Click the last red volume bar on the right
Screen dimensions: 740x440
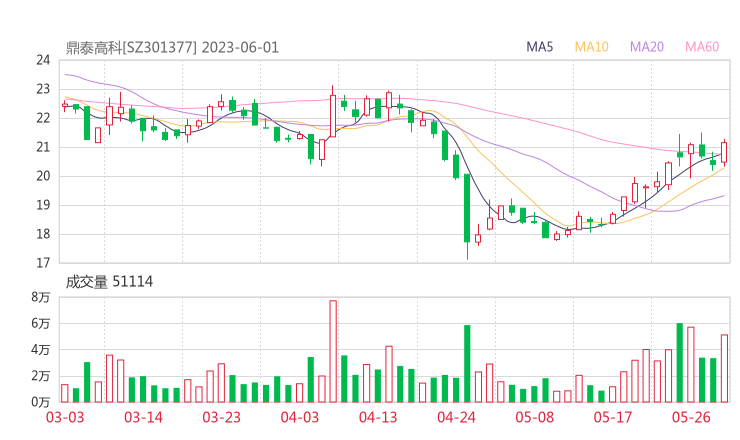coord(724,368)
